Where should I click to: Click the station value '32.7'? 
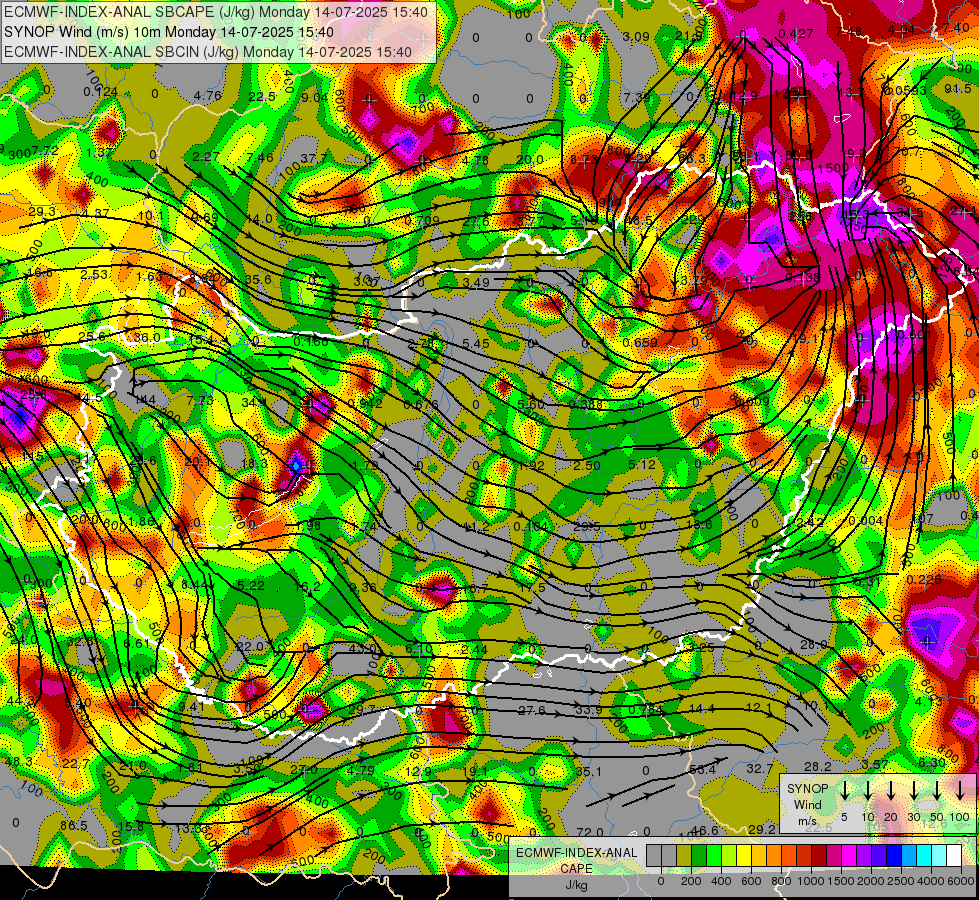point(759,768)
